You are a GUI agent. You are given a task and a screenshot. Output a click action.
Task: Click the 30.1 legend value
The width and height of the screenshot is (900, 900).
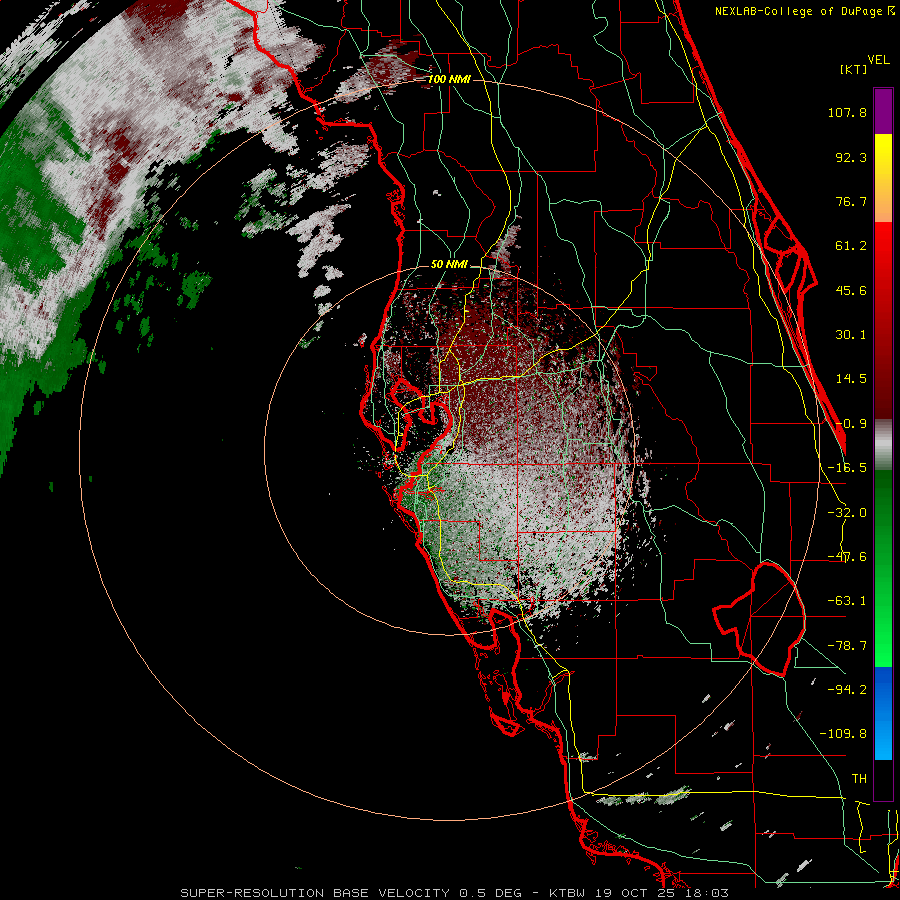click(x=851, y=335)
